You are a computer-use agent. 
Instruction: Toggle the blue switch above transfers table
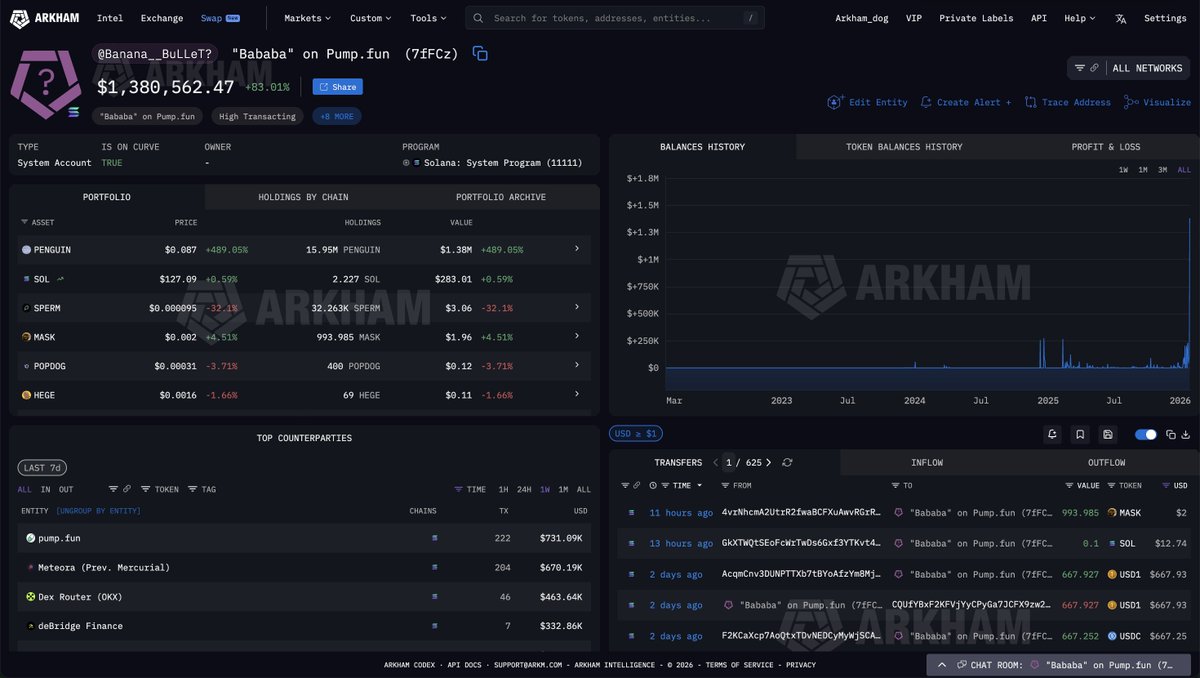point(1145,434)
